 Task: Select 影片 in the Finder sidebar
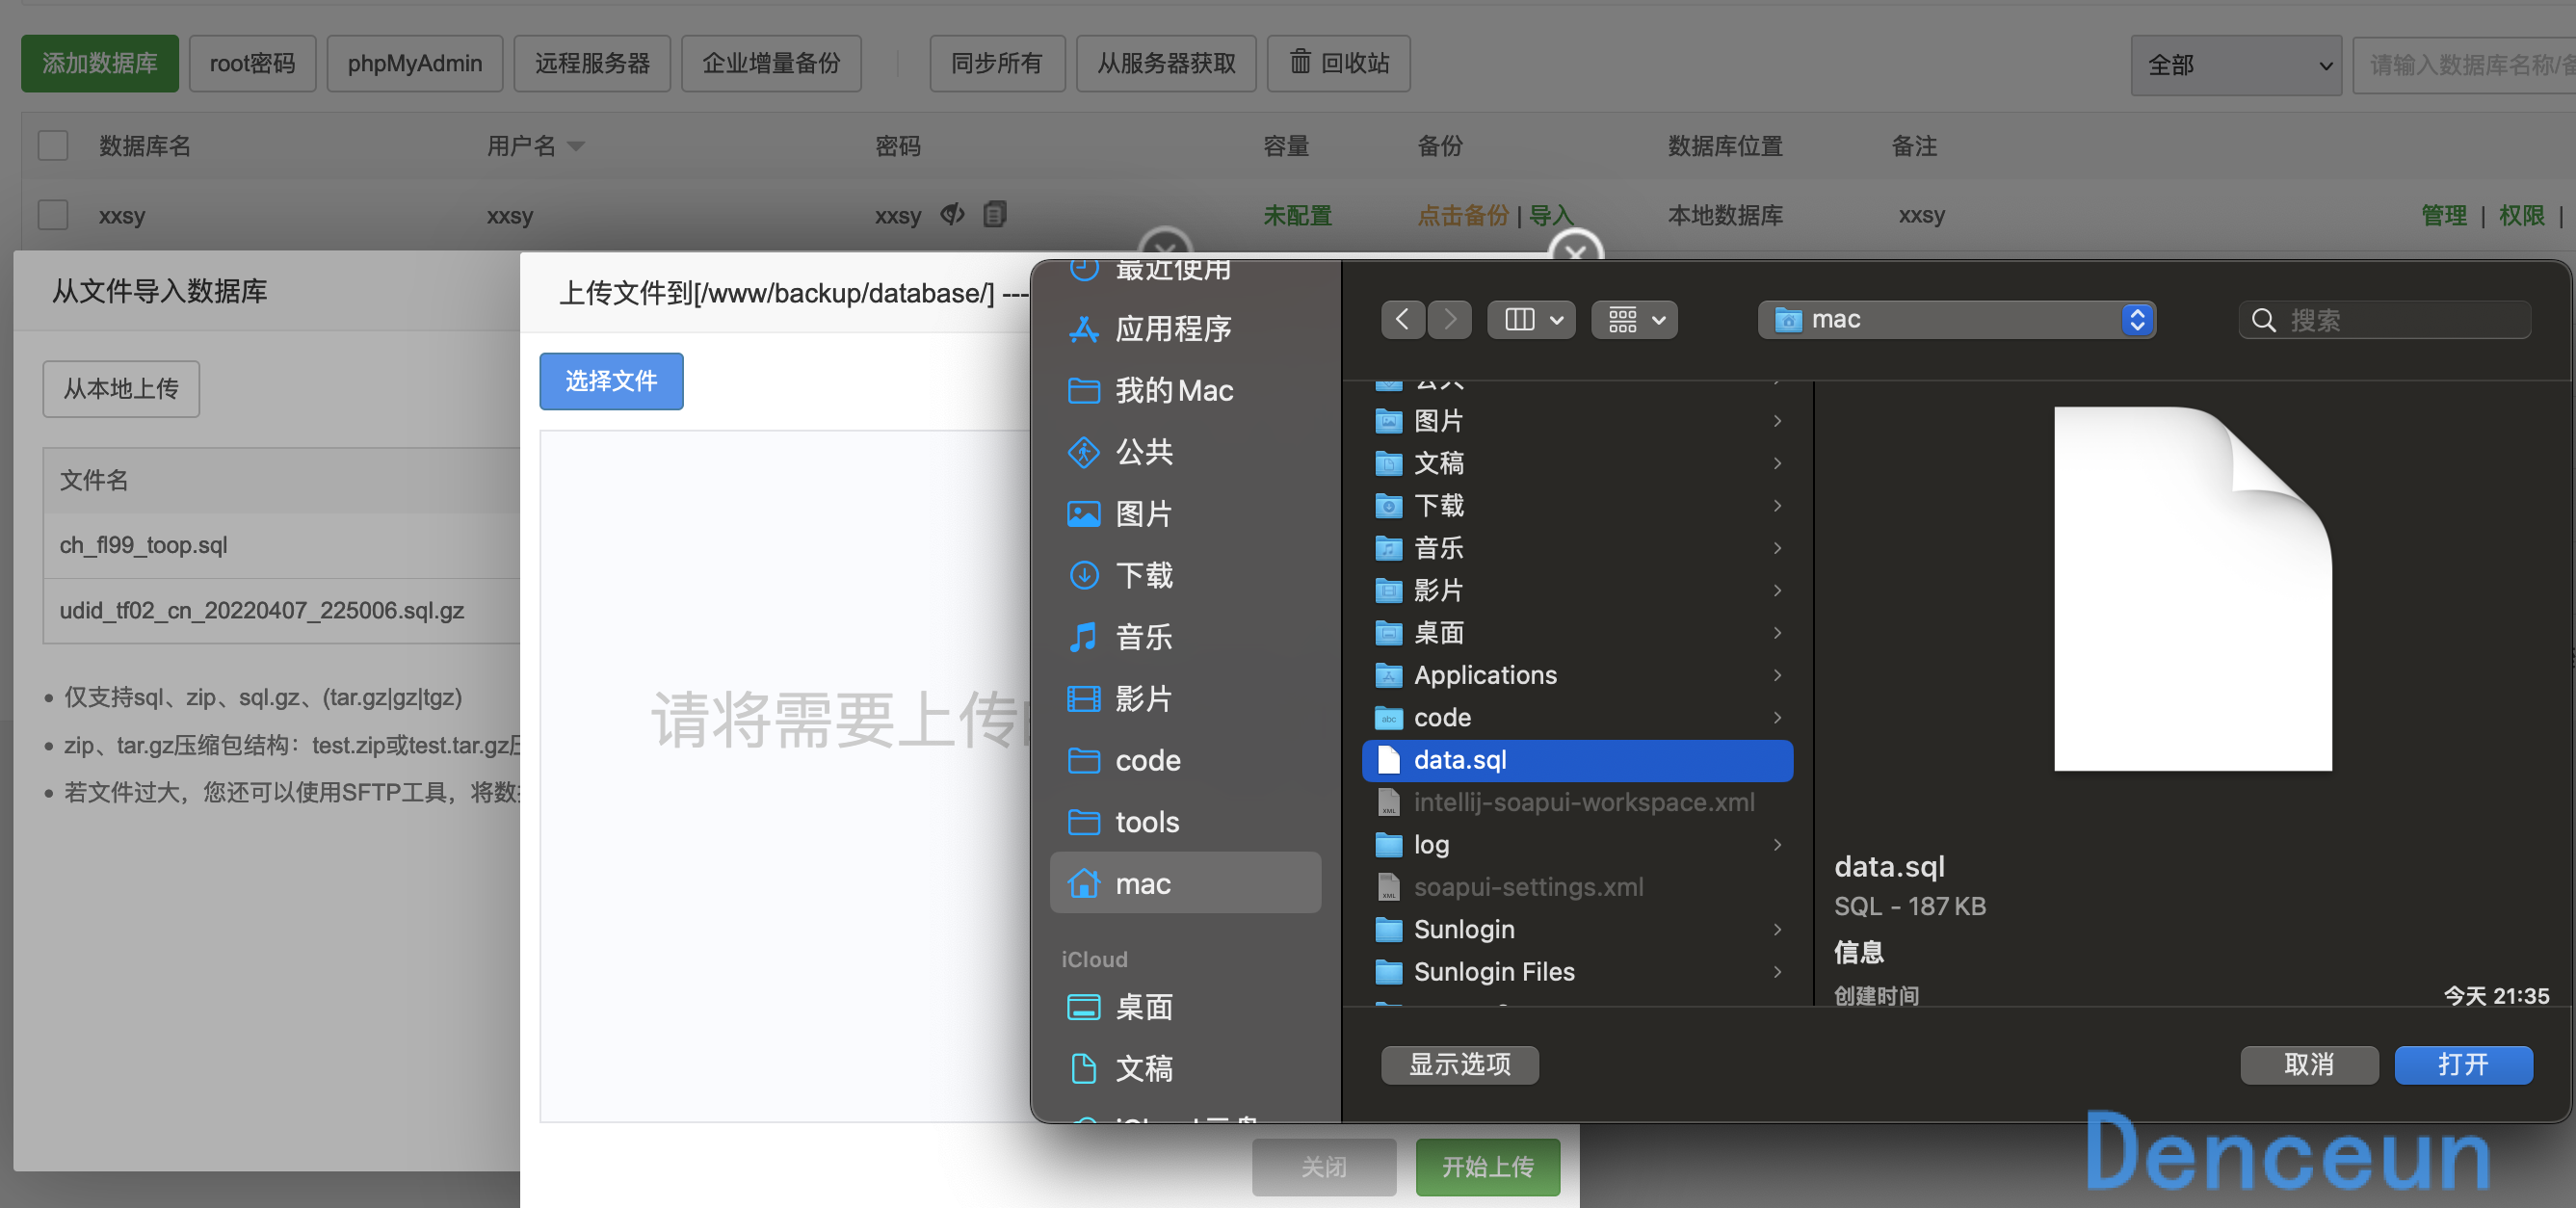click(1185, 699)
